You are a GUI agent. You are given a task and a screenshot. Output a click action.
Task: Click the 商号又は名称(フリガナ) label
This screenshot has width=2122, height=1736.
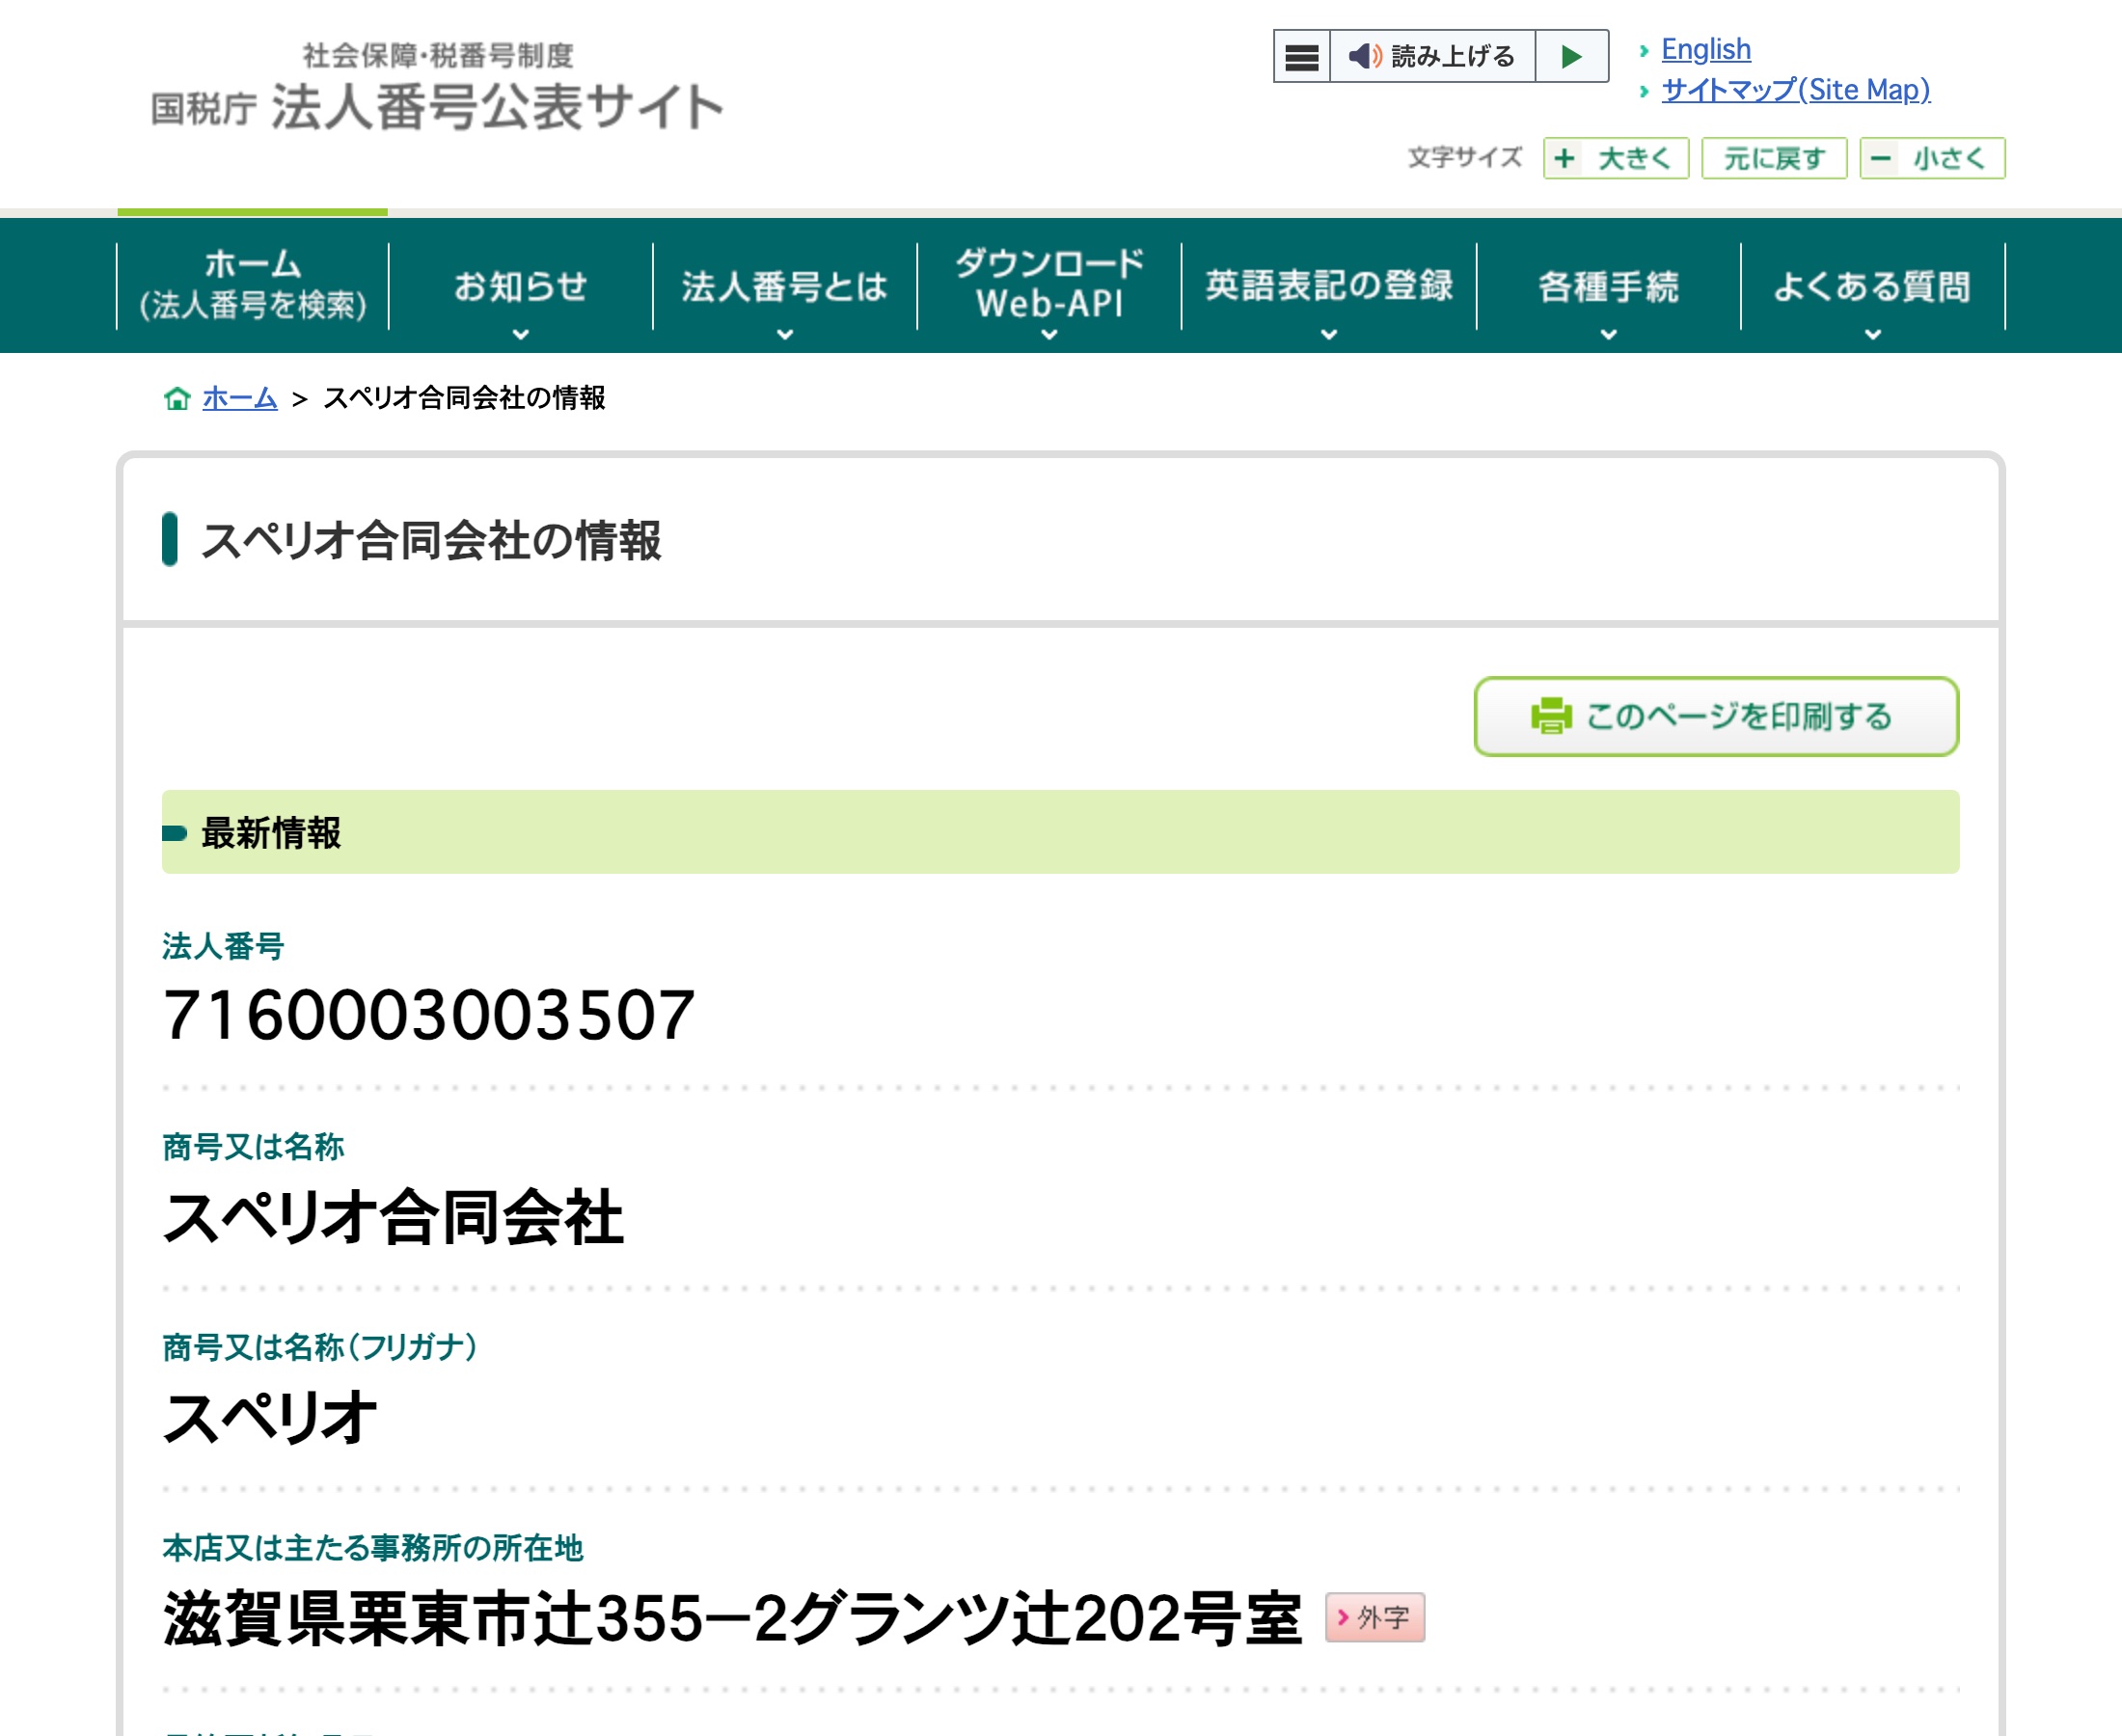(320, 1347)
